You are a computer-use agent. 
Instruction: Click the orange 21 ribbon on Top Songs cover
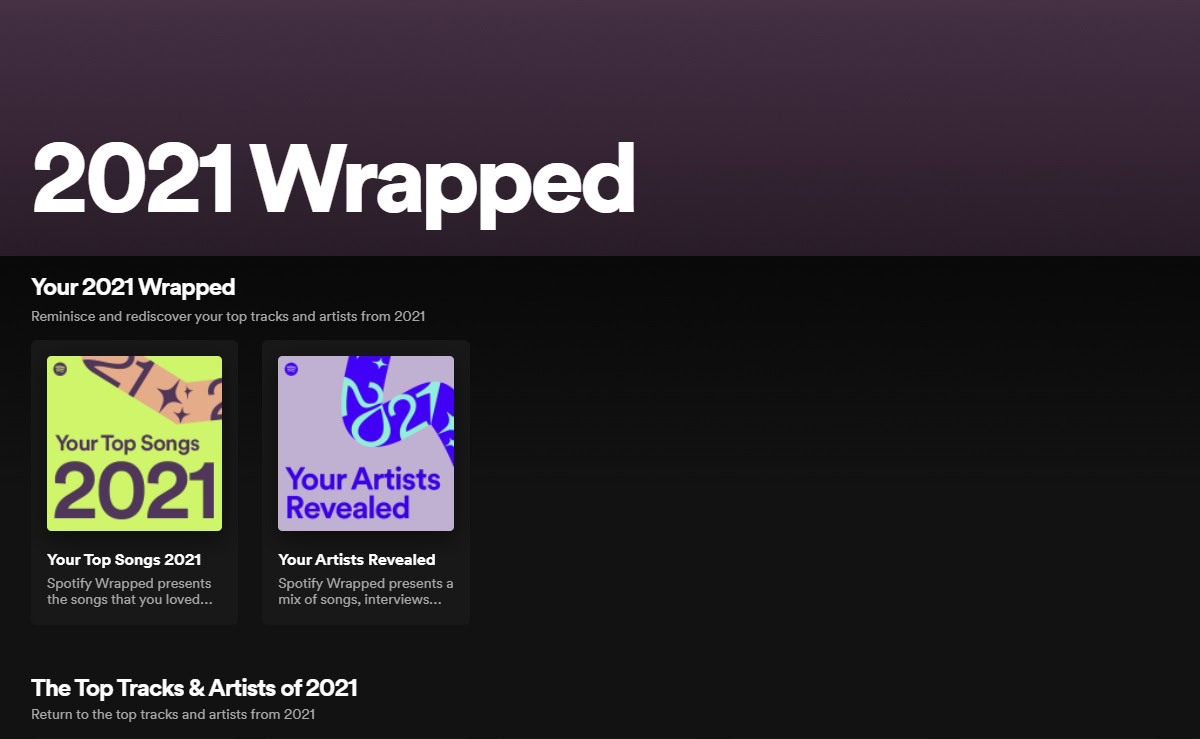[152, 388]
